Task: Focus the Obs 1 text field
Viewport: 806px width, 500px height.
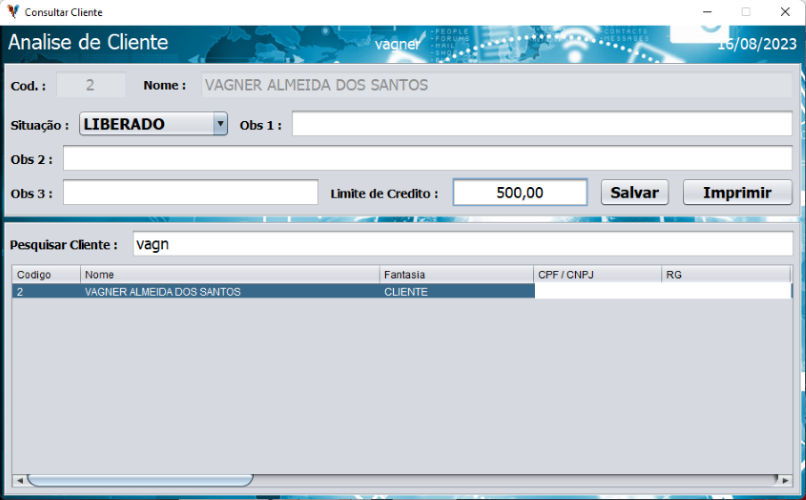Action: [541, 125]
